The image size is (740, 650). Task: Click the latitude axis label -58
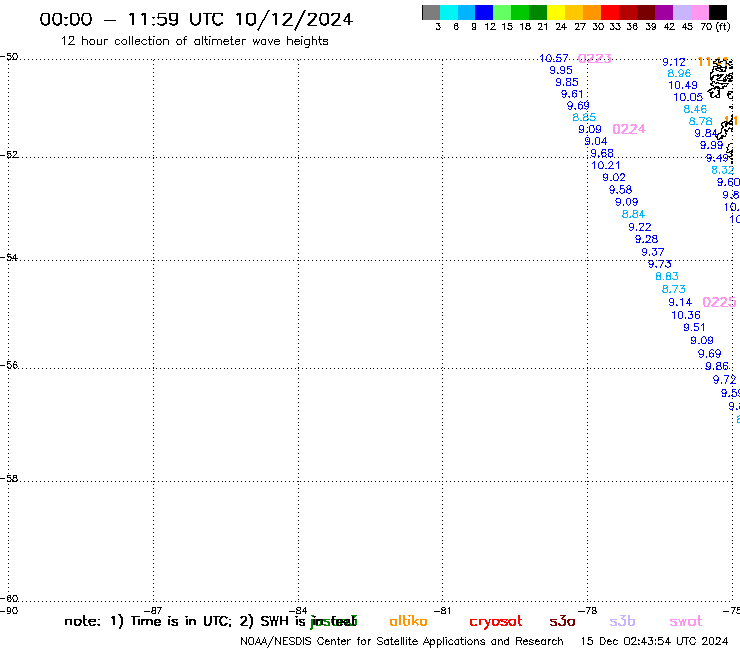9,478
